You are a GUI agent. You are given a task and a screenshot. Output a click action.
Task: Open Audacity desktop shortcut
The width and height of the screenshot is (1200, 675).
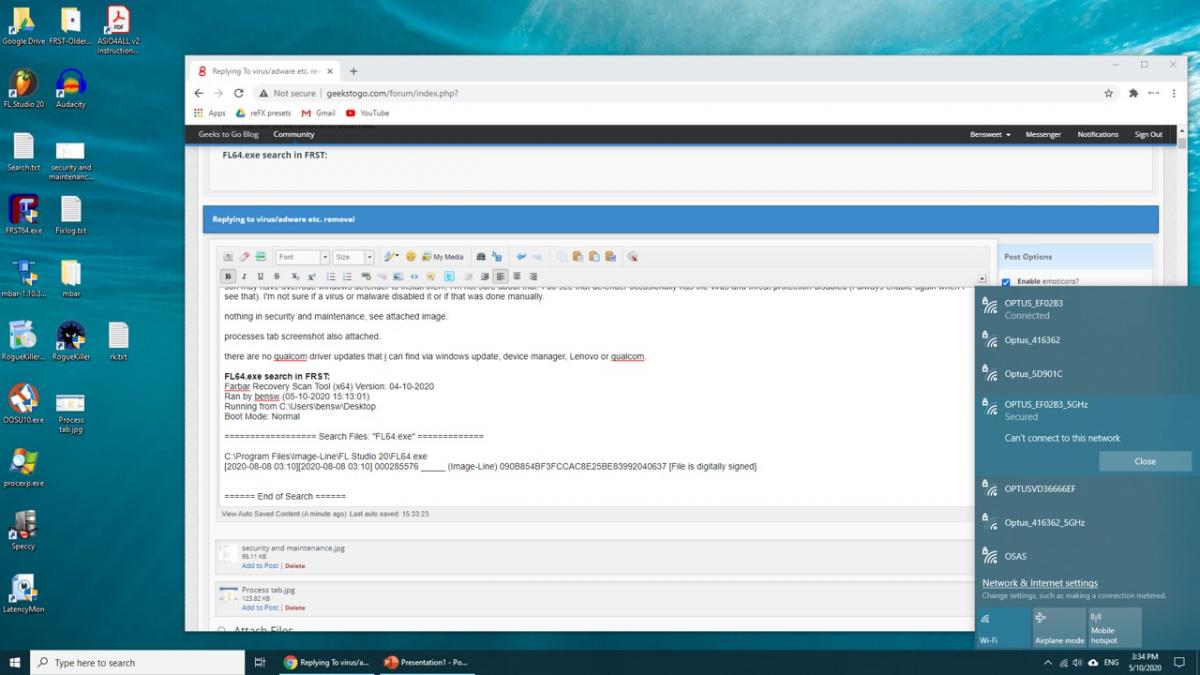pyautogui.click(x=70, y=88)
